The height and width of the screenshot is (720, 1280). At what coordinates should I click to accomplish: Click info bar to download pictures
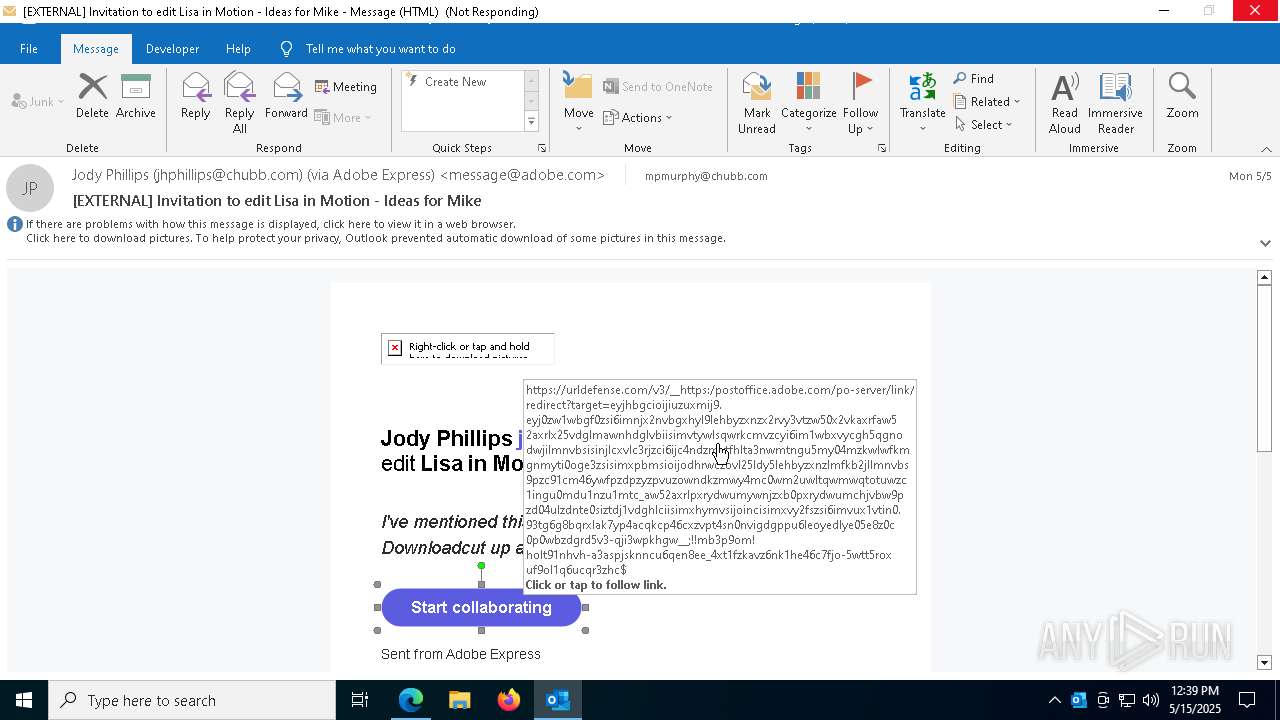pos(376,238)
